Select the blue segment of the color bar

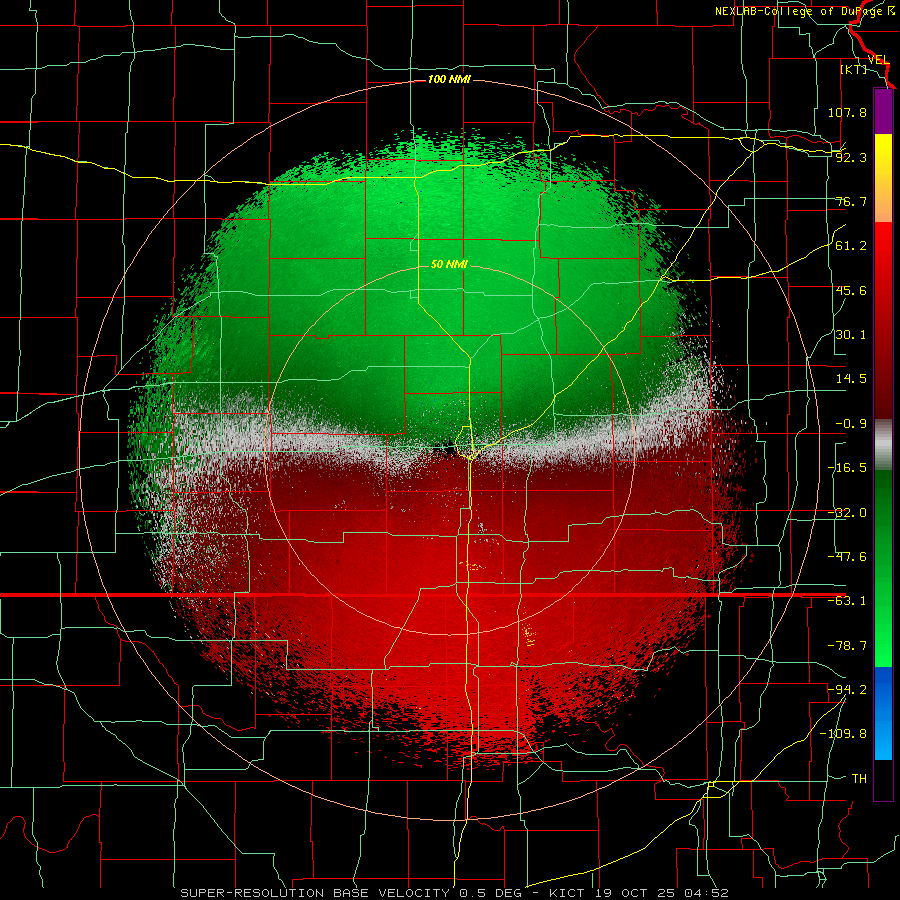pos(883,713)
